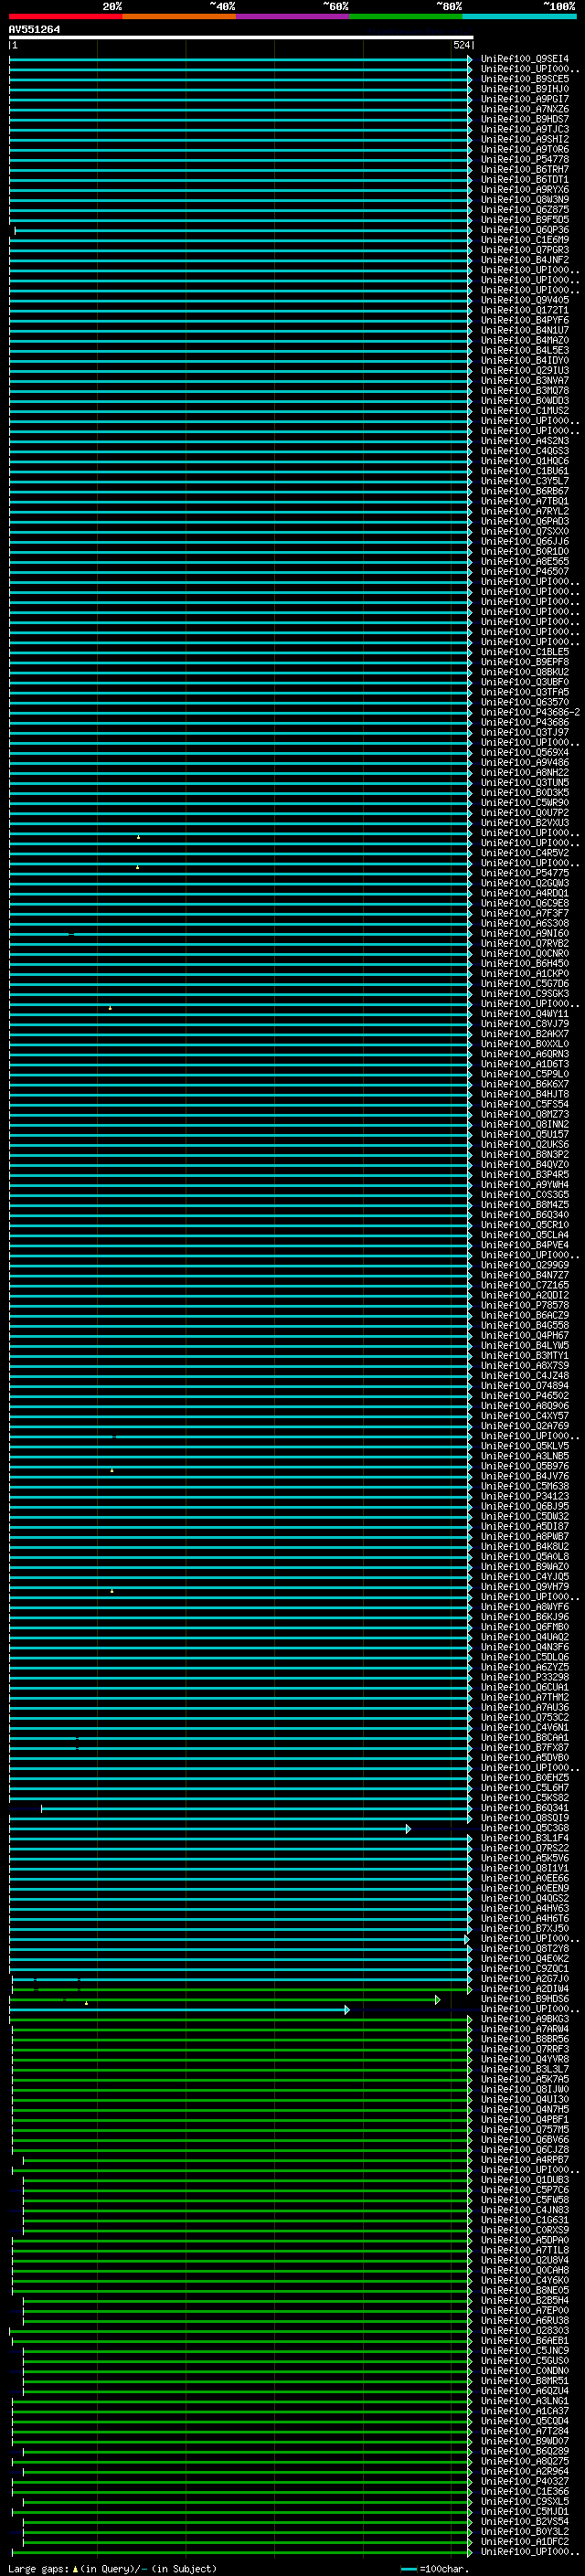The height and width of the screenshot is (2576, 585).
Task: Select hit label UniRef100_P46502
Action: (525, 1396)
